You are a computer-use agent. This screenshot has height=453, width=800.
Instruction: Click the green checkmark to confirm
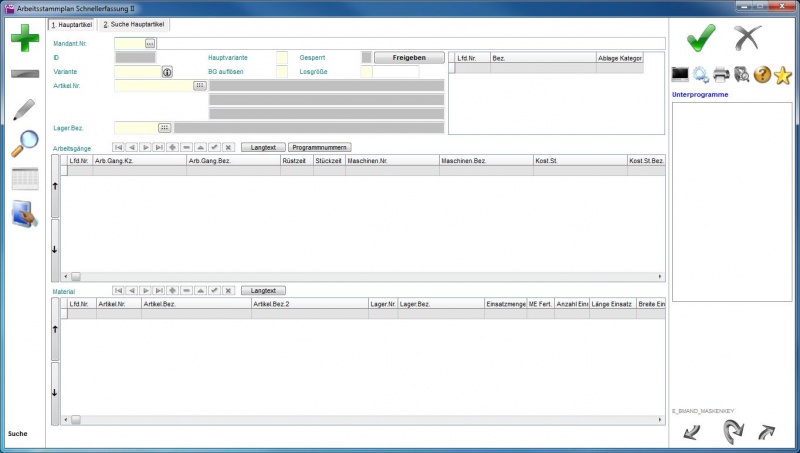[702, 38]
